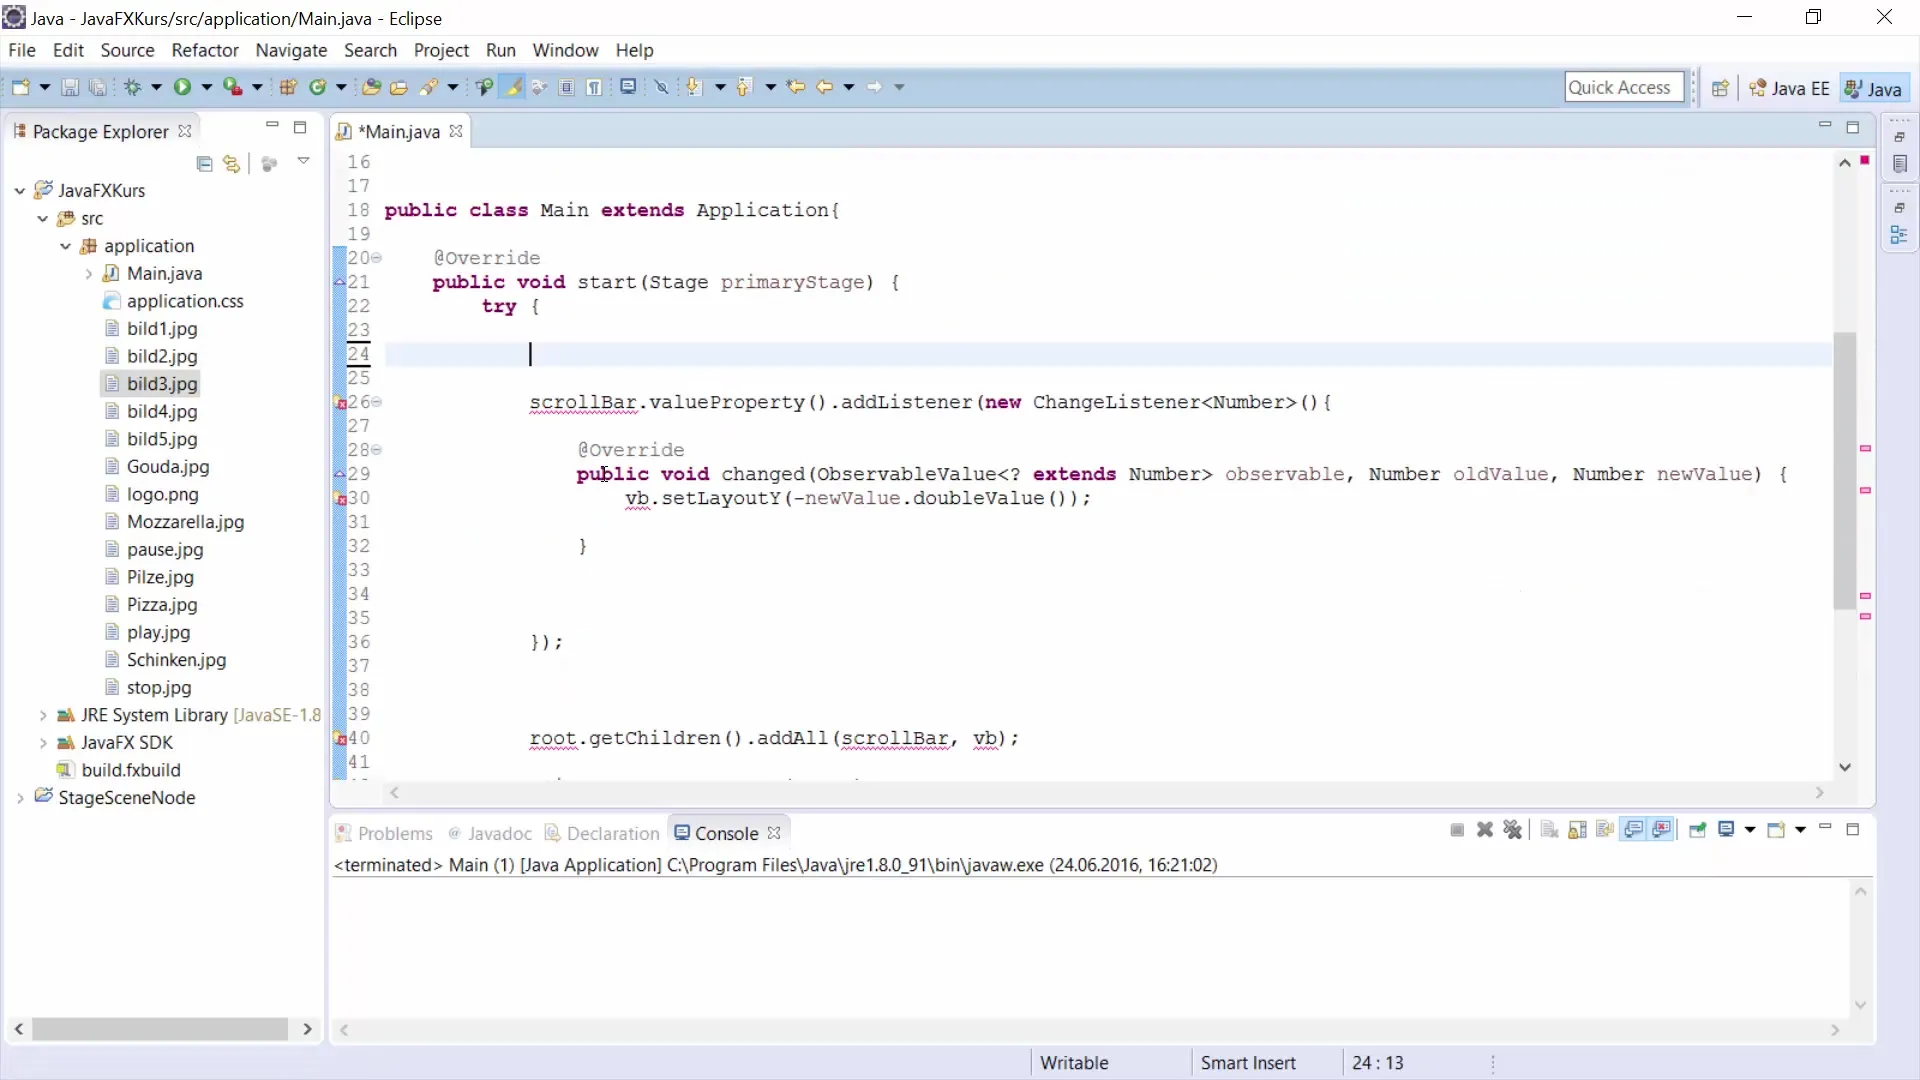Collapse the src folder node
Image resolution: width=1920 pixels, height=1080 pixels.
click(42, 218)
